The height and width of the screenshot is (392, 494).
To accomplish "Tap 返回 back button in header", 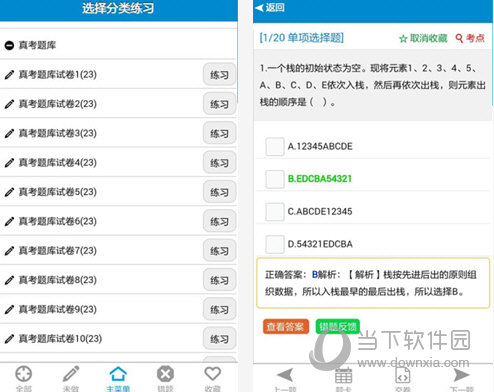I will pyautogui.click(x=270, y=8).
